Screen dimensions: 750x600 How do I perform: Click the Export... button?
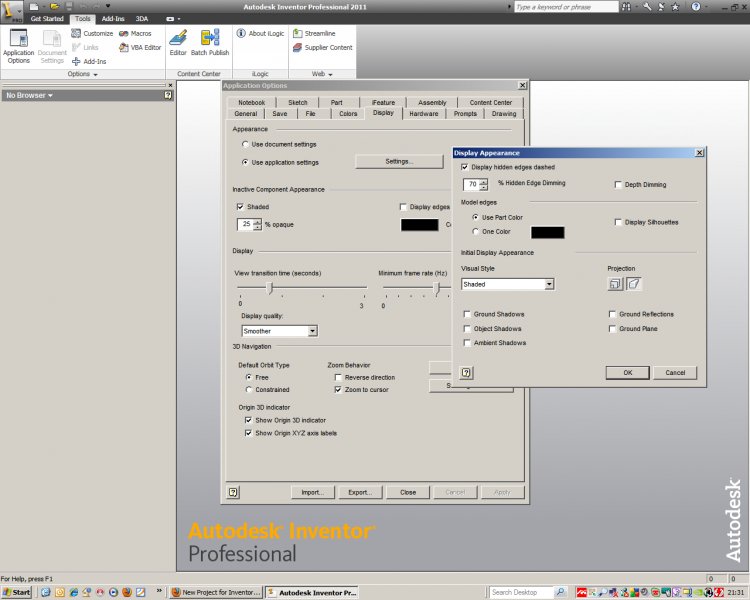(x=359, y=492)
